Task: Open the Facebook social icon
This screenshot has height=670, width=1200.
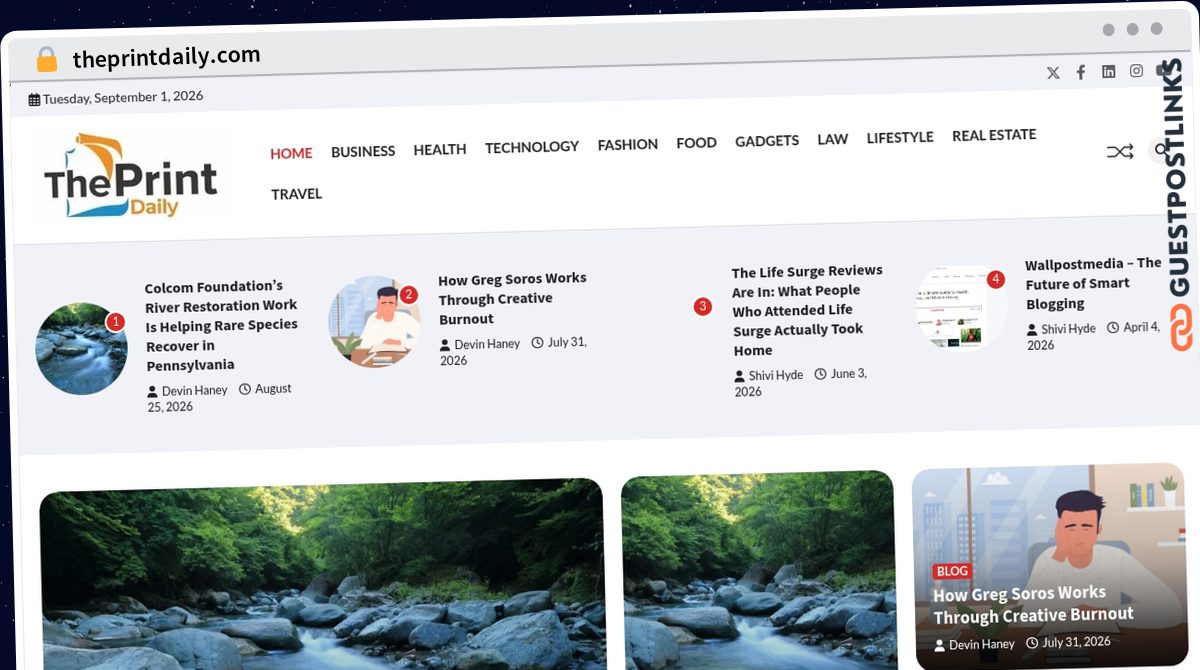Action: [x=1081, y=72]
